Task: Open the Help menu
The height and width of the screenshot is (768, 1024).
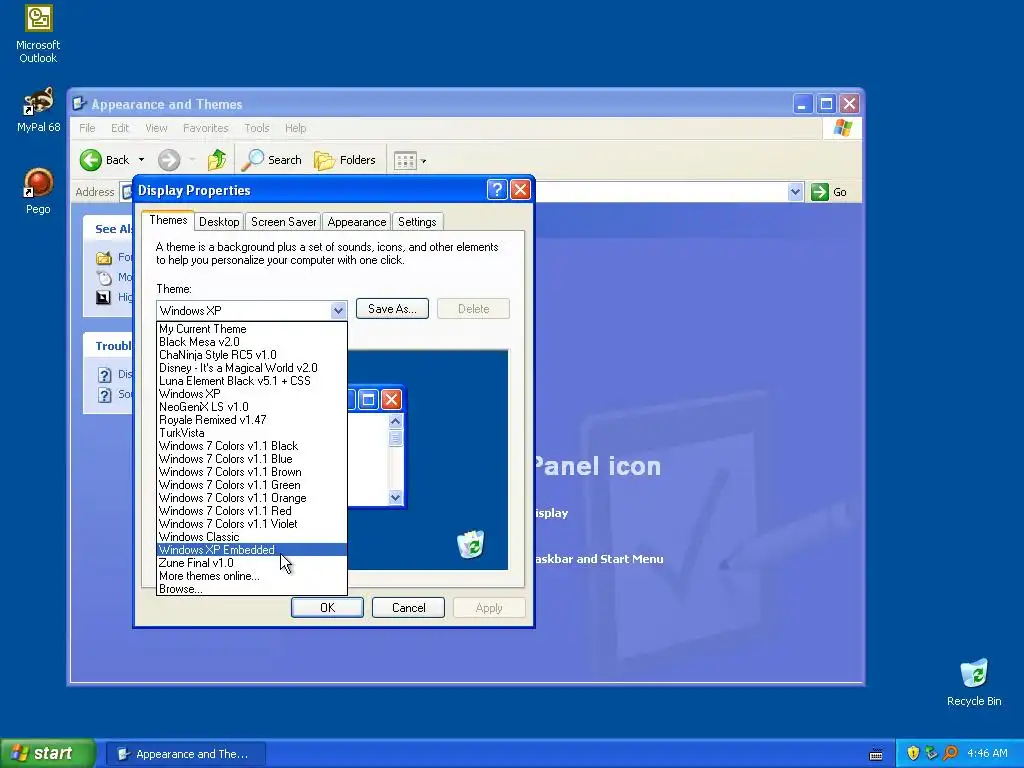Action: (295, 128)
